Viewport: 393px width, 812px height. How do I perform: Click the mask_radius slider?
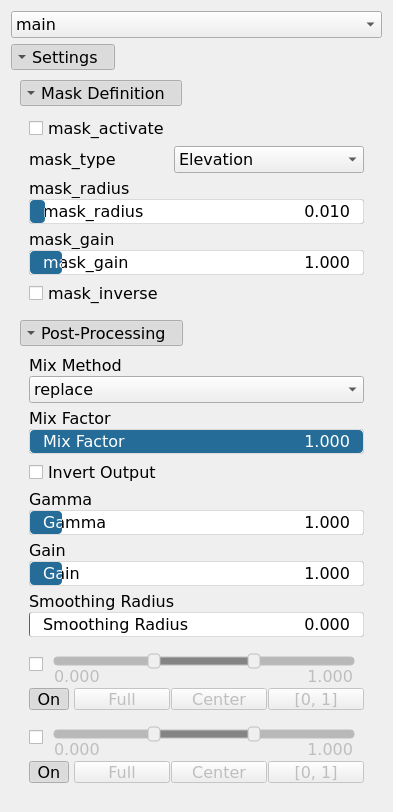196,211
